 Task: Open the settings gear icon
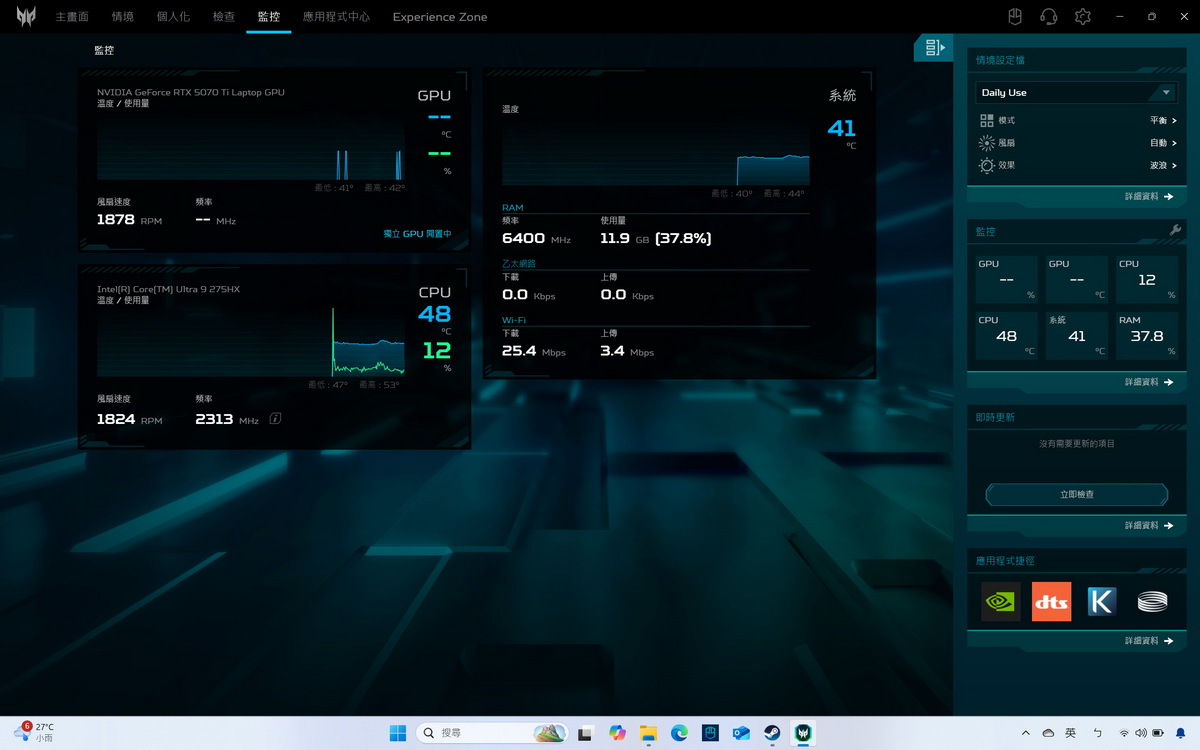[1082, 17]
